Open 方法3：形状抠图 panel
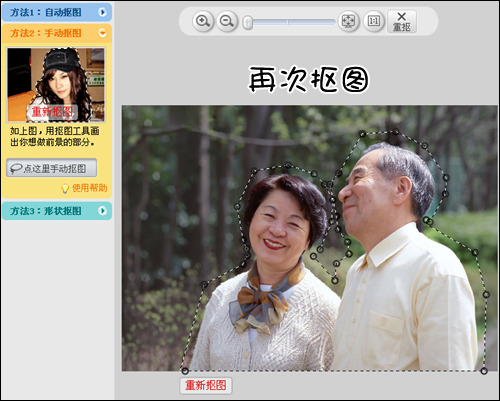Screen dimensions: 500x401 pyautogui.click(x=57, y=211)
